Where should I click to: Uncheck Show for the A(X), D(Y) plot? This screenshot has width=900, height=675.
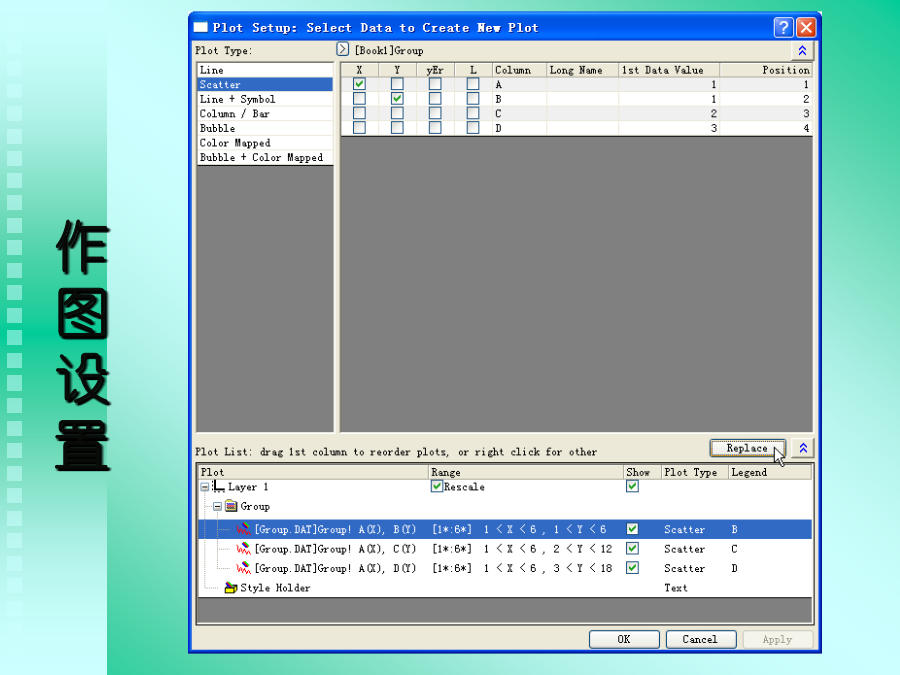632,568
